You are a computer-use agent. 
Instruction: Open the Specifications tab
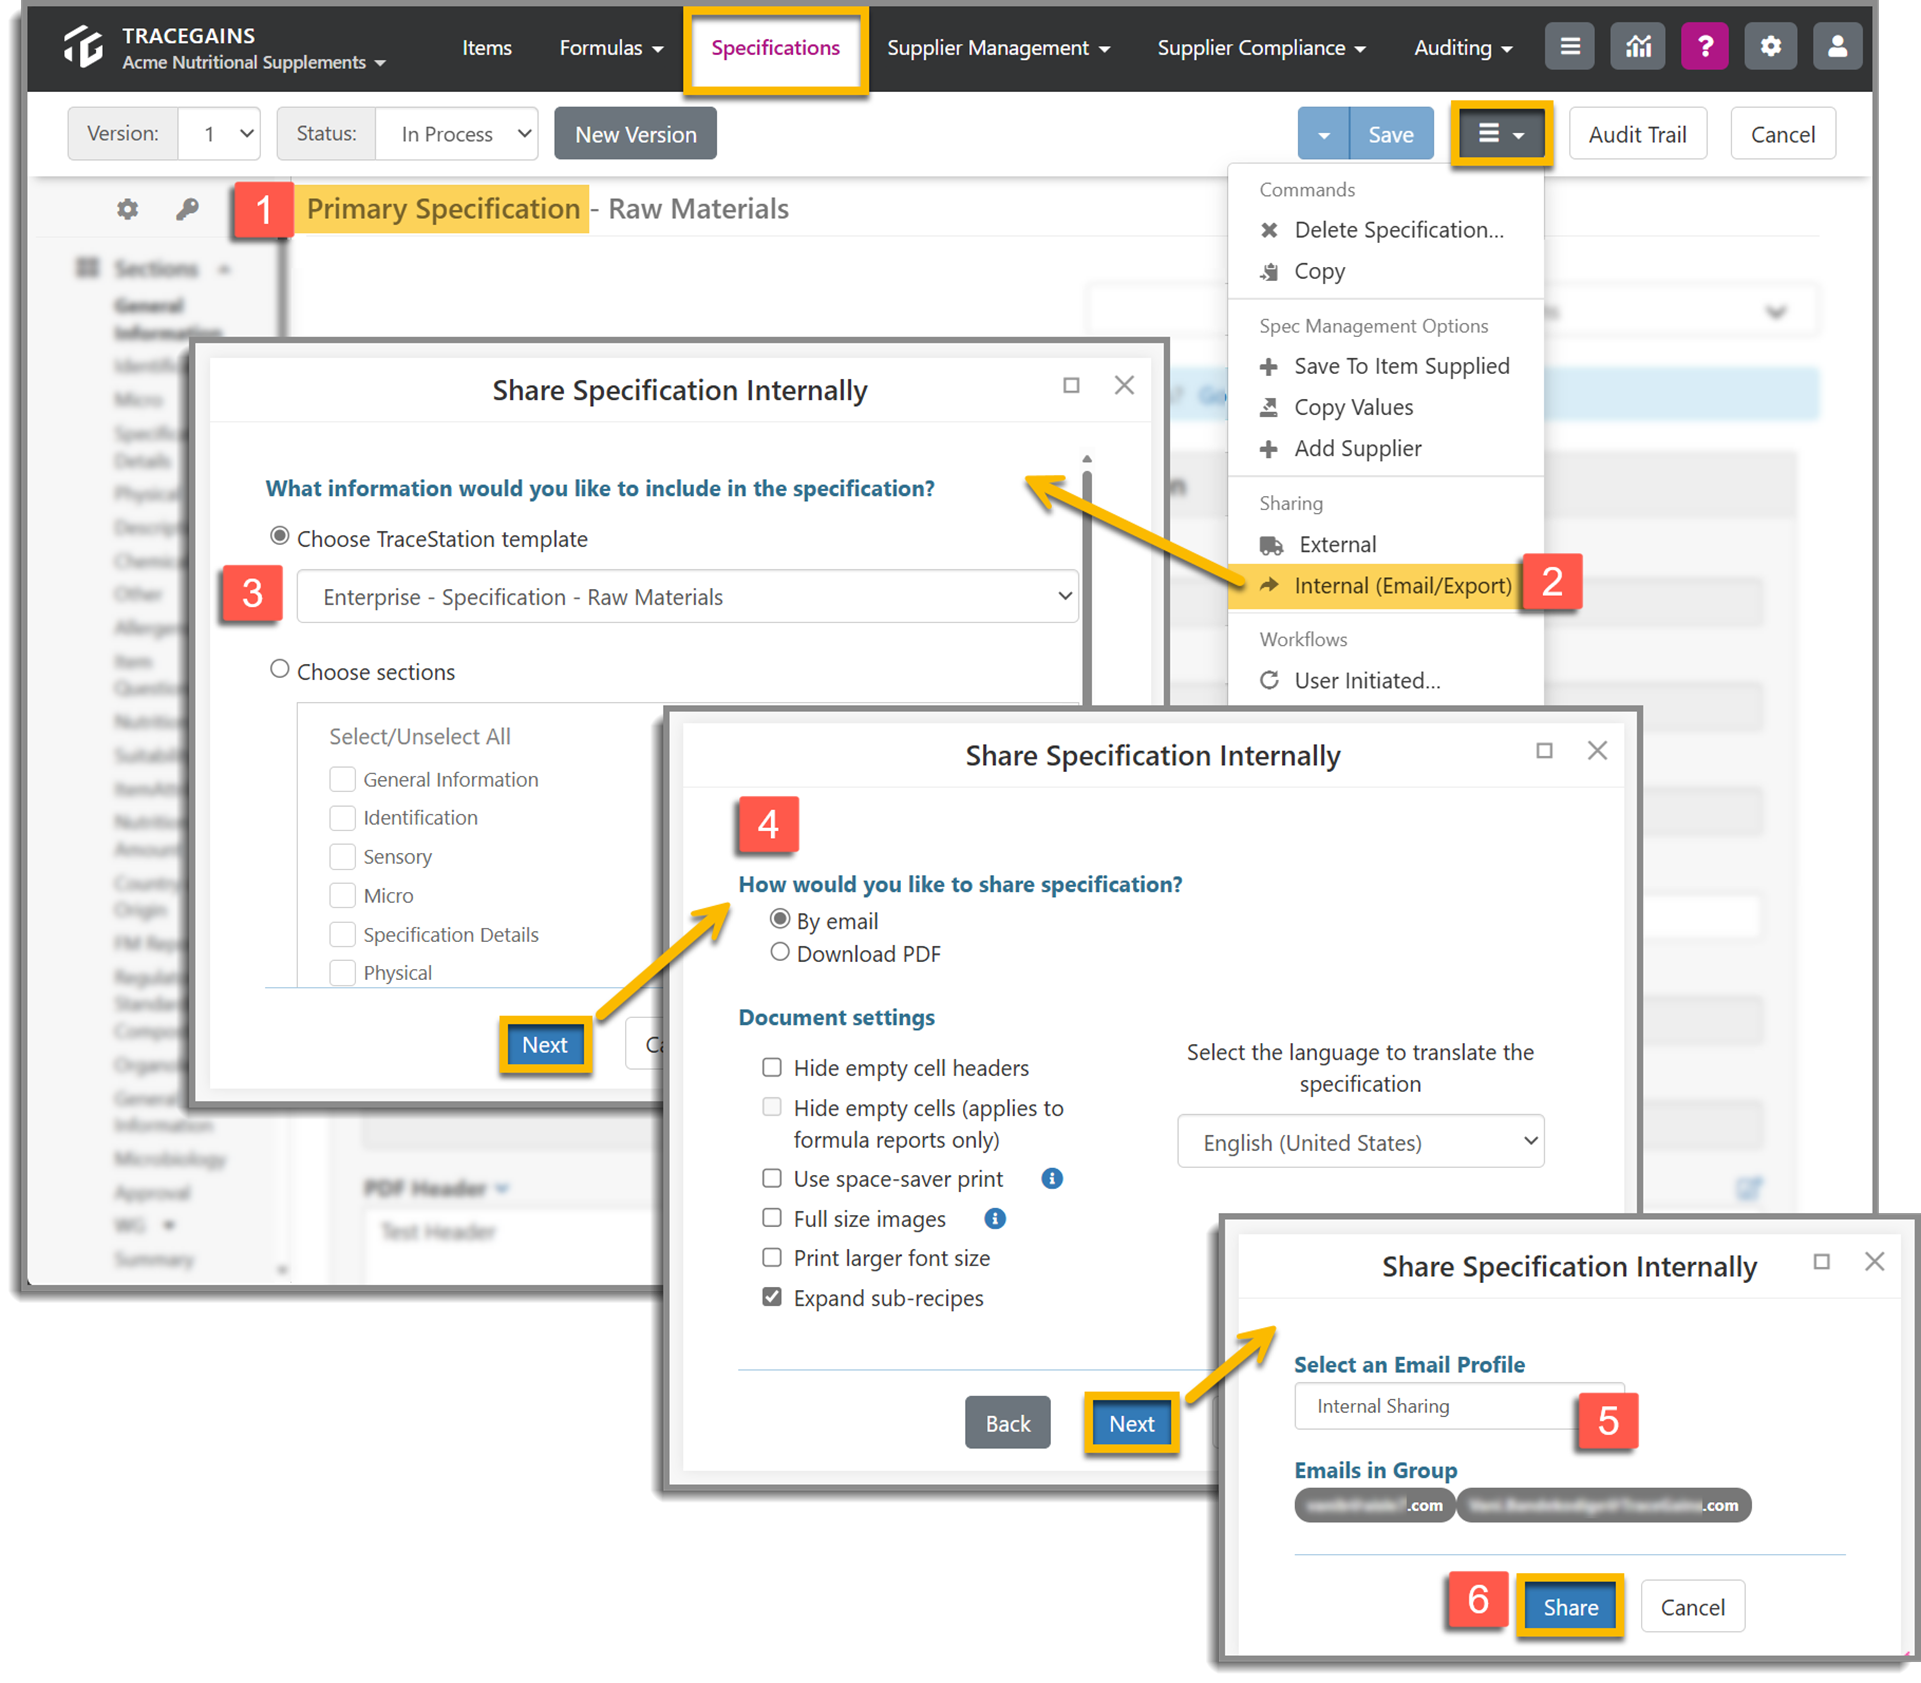pyautogui.click(x=775, y=48)
